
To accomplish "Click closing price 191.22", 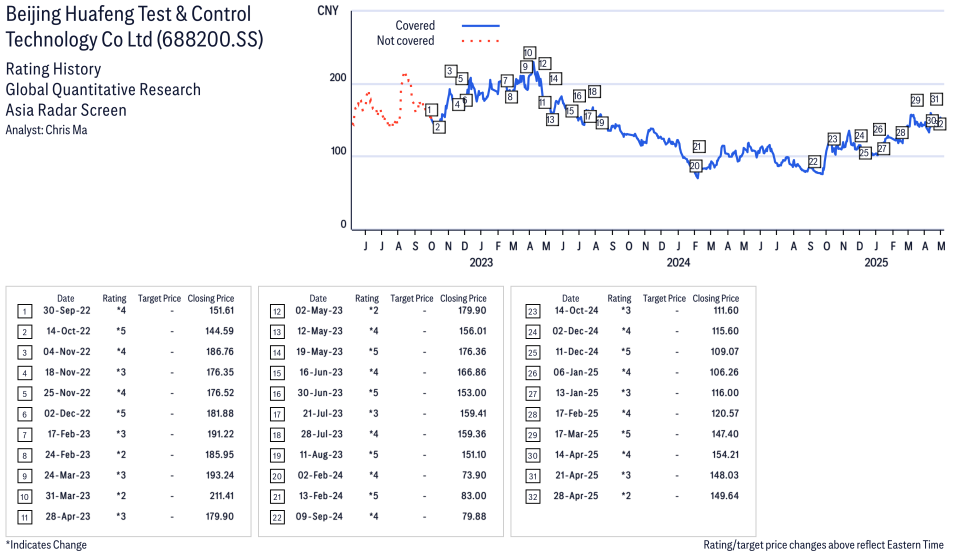I will (x=220, y=434).
